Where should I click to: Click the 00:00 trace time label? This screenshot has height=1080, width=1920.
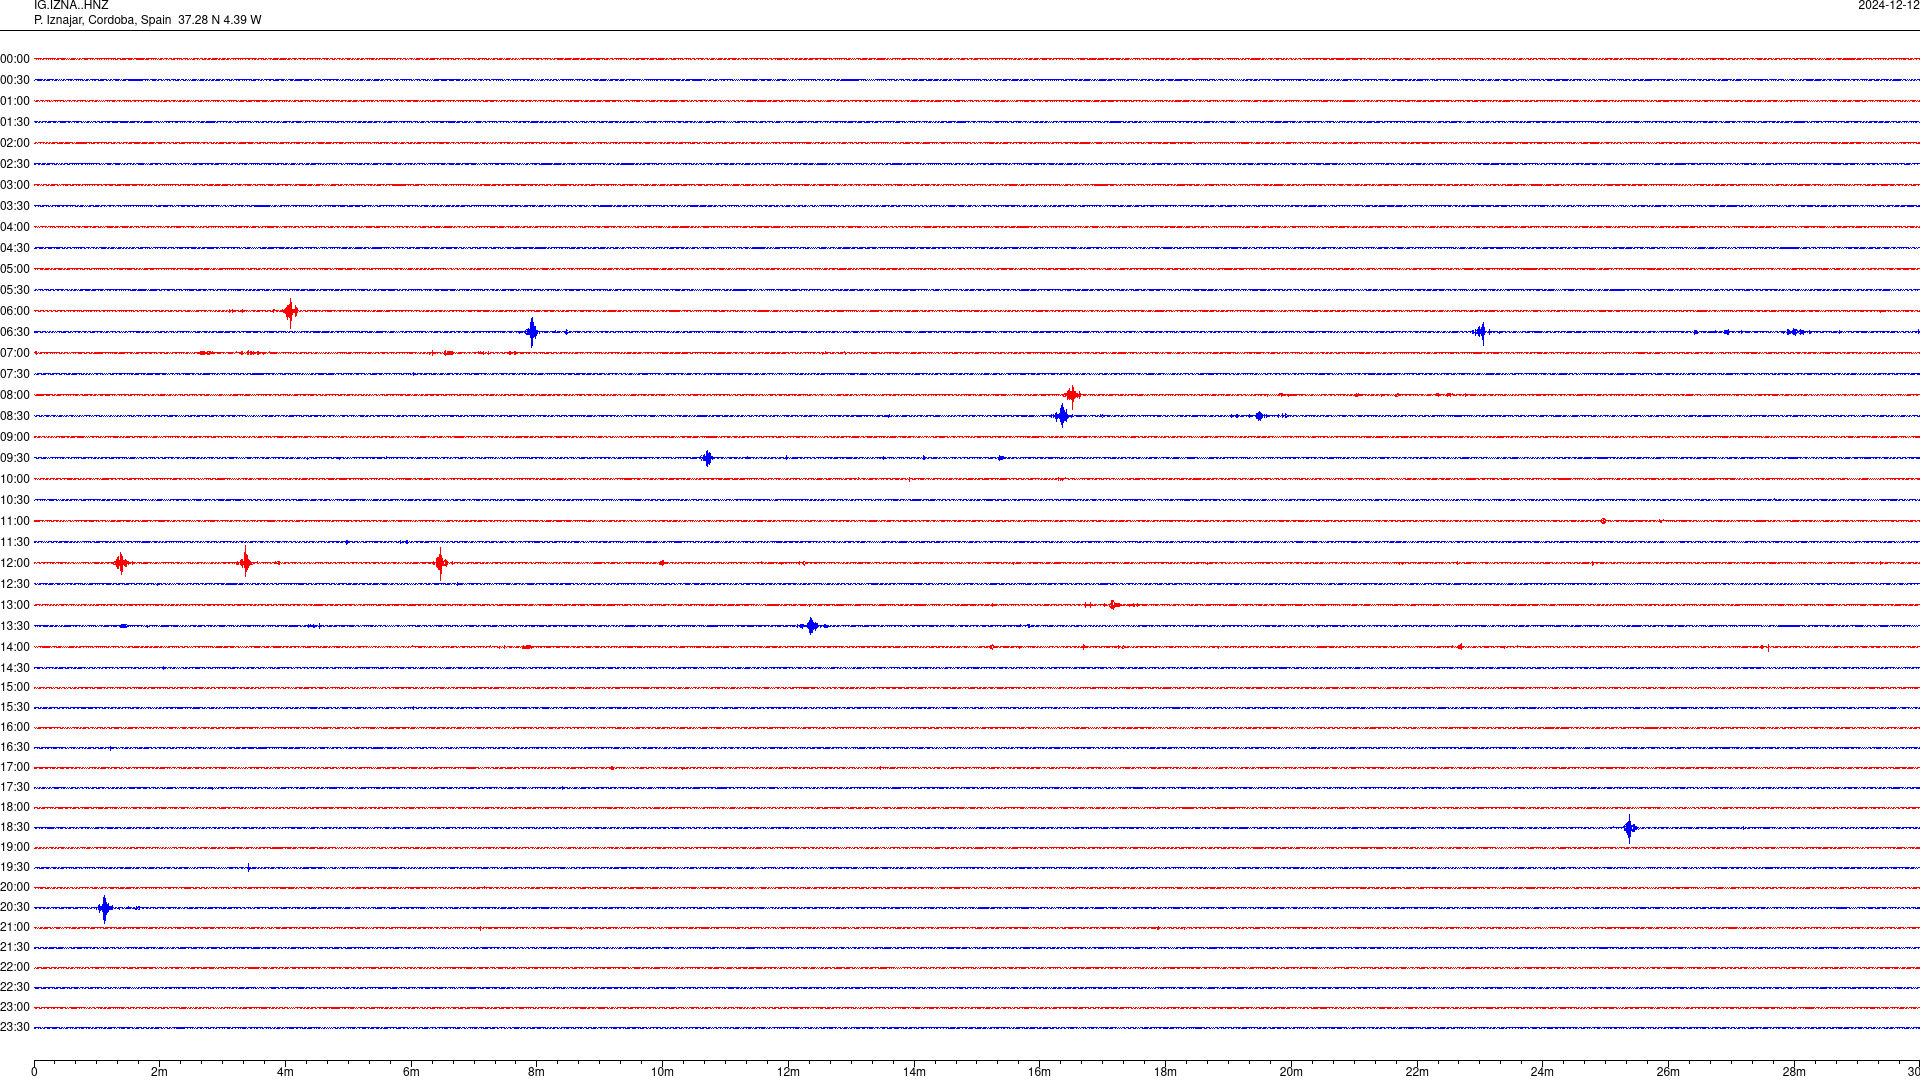pyautogui.click(x=15, y=59)
